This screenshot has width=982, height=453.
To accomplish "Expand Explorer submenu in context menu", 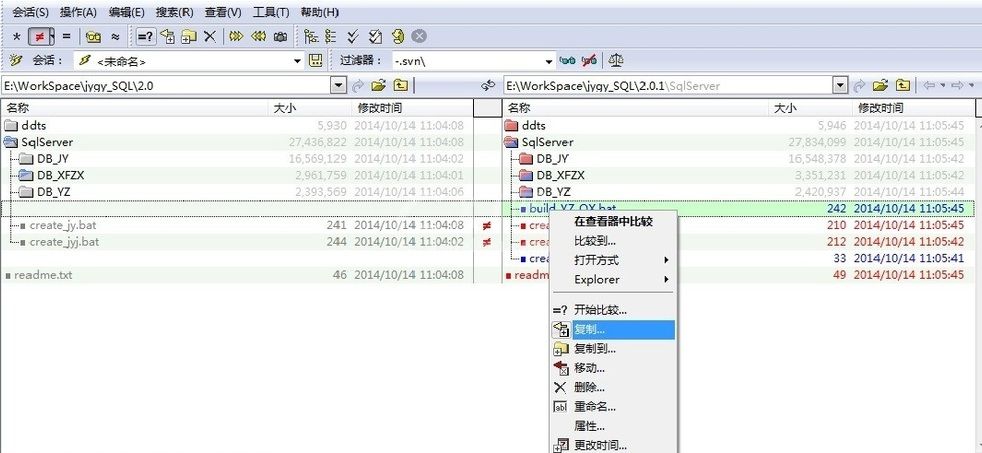I will [x=613, y=279].
